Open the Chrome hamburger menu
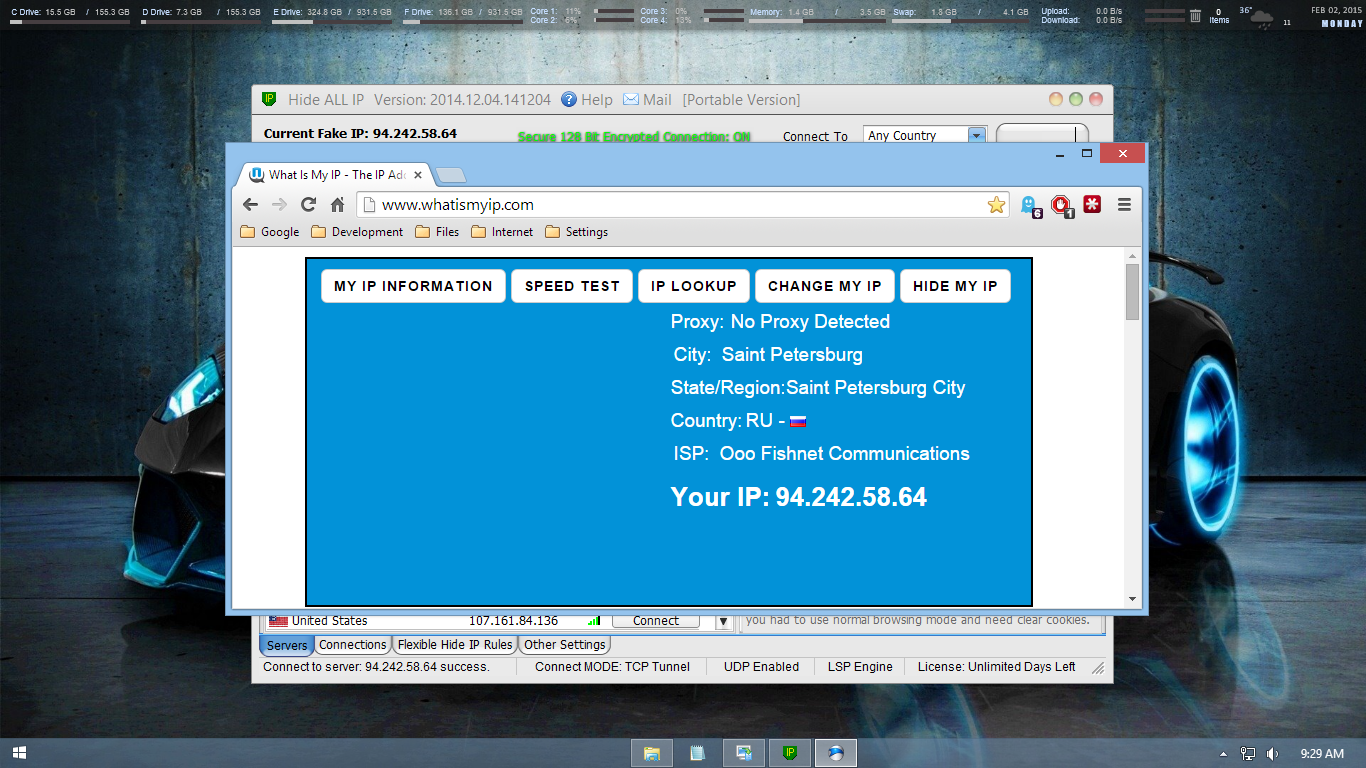1366x768 pixels. point(1124,204)
